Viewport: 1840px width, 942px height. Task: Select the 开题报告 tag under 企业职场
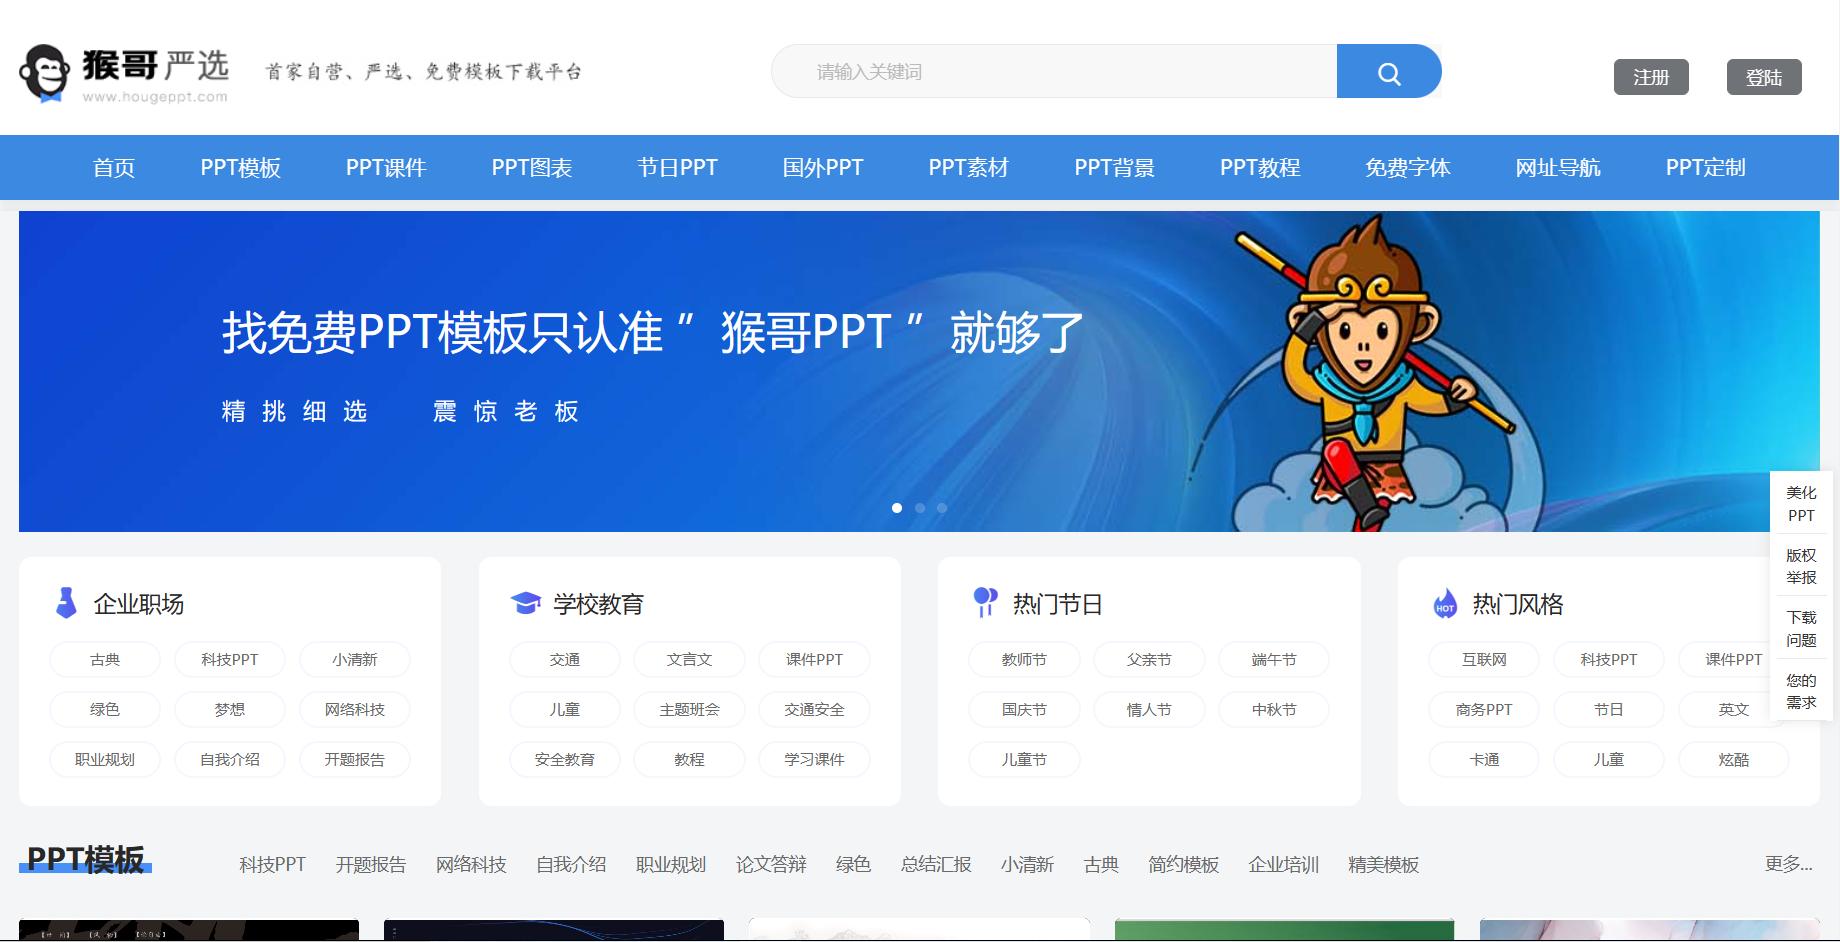355,759
